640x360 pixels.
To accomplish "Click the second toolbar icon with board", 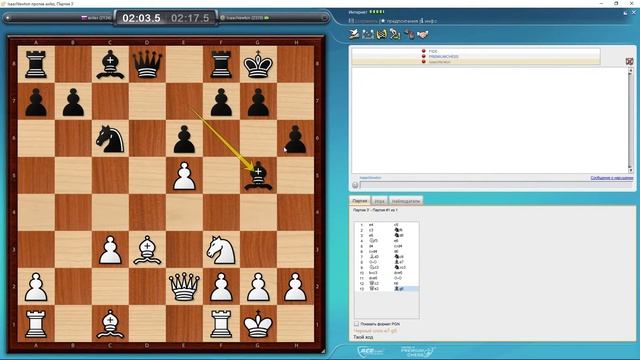I will click(368, 34).
